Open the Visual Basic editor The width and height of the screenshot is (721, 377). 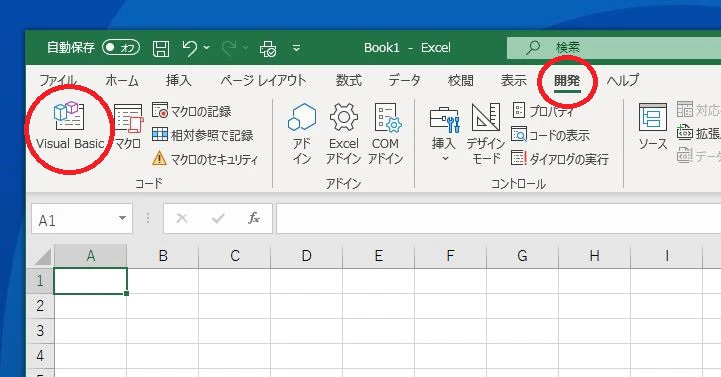pyautogui.click(x=70, y=126)
